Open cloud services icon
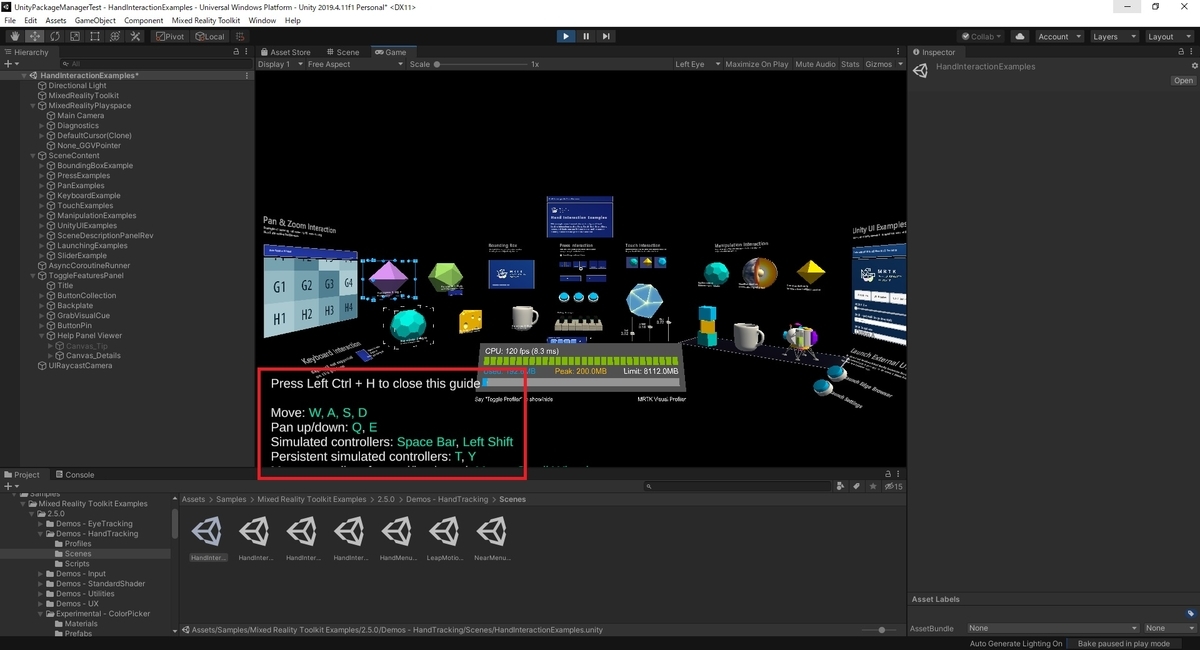 click(1020, 36)
